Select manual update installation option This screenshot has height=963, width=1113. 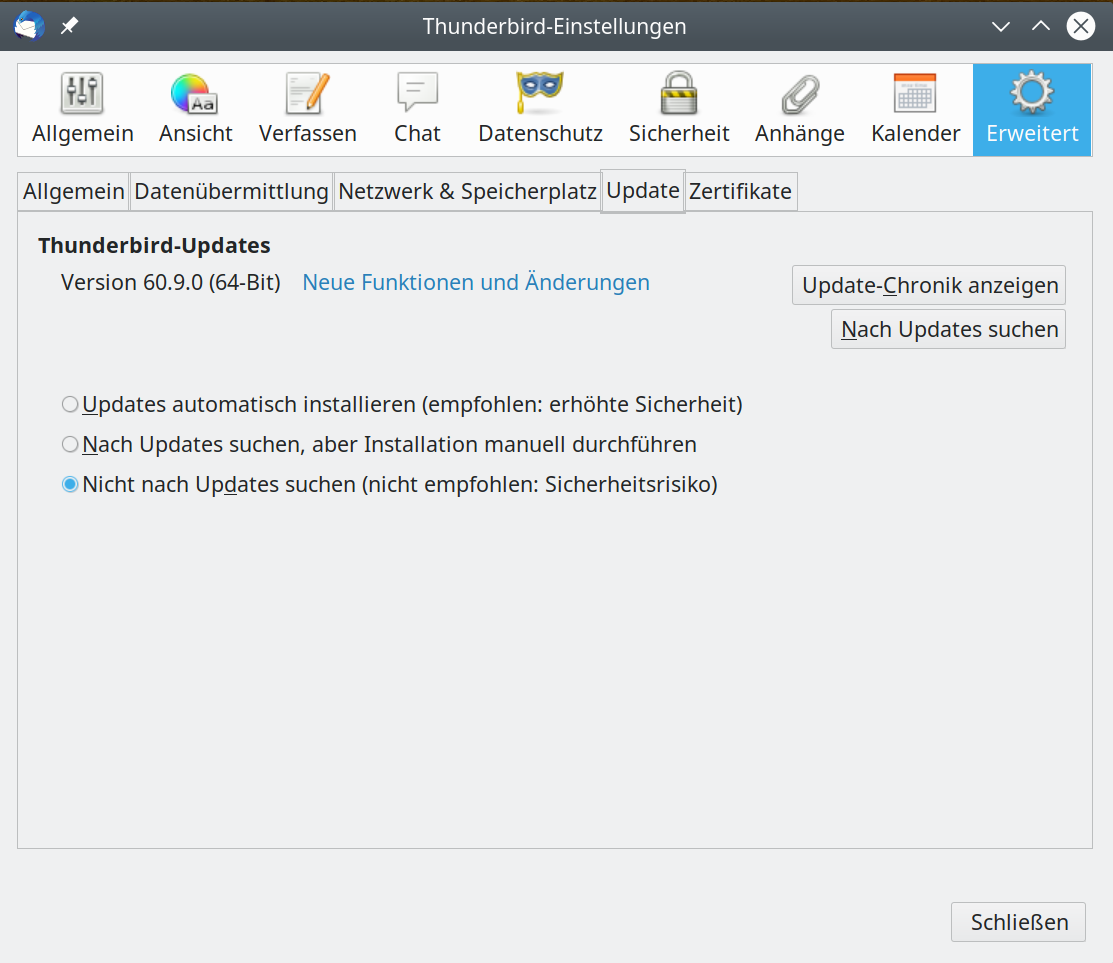click(x=70, y=444)
